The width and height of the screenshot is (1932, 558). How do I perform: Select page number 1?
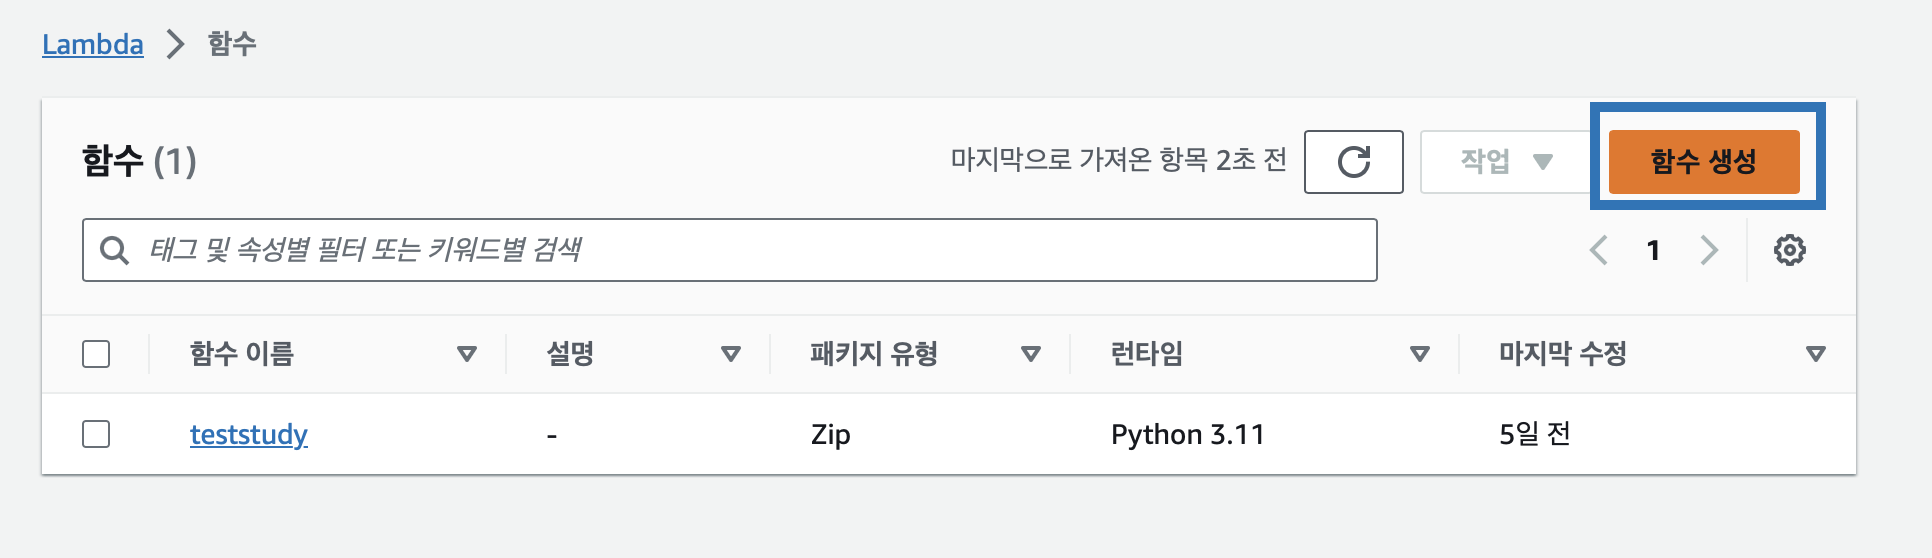tap(1654, 250)
